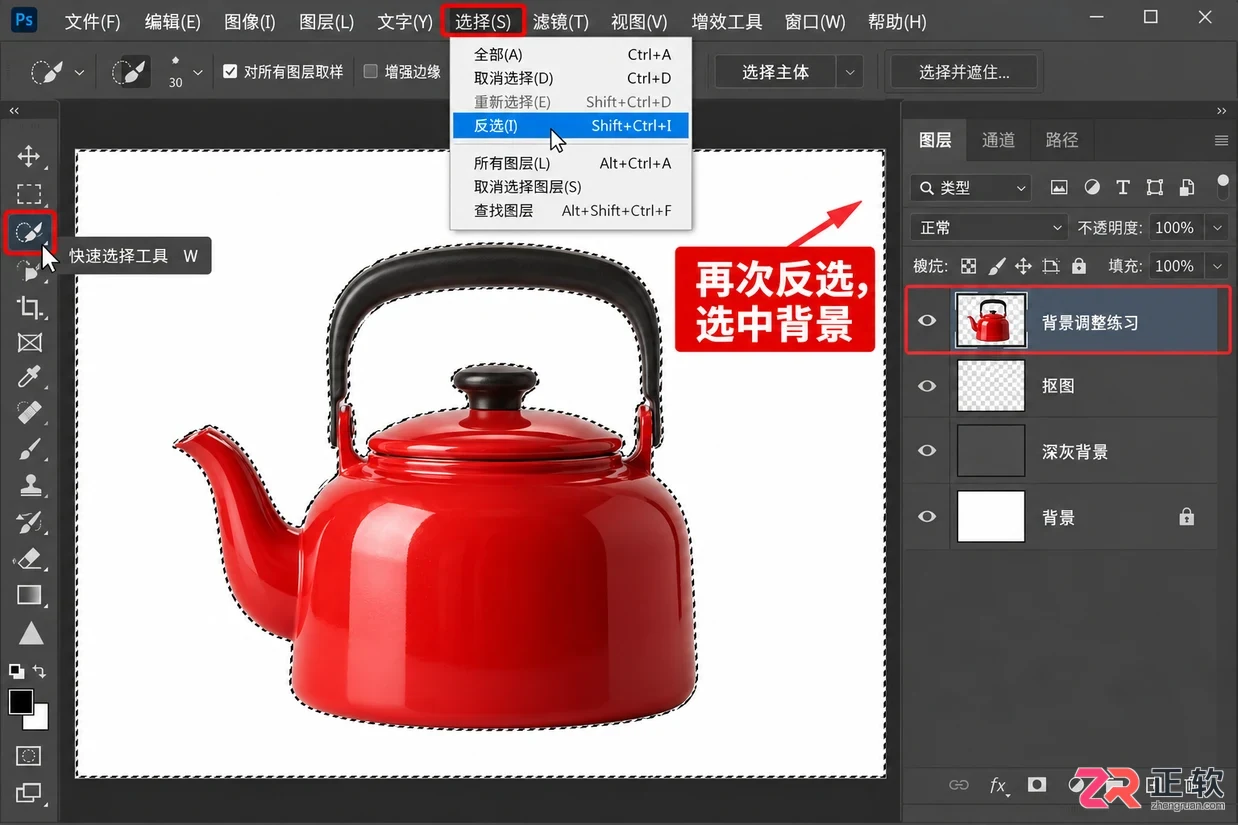Filter layers by pixel layer type

1059,187
